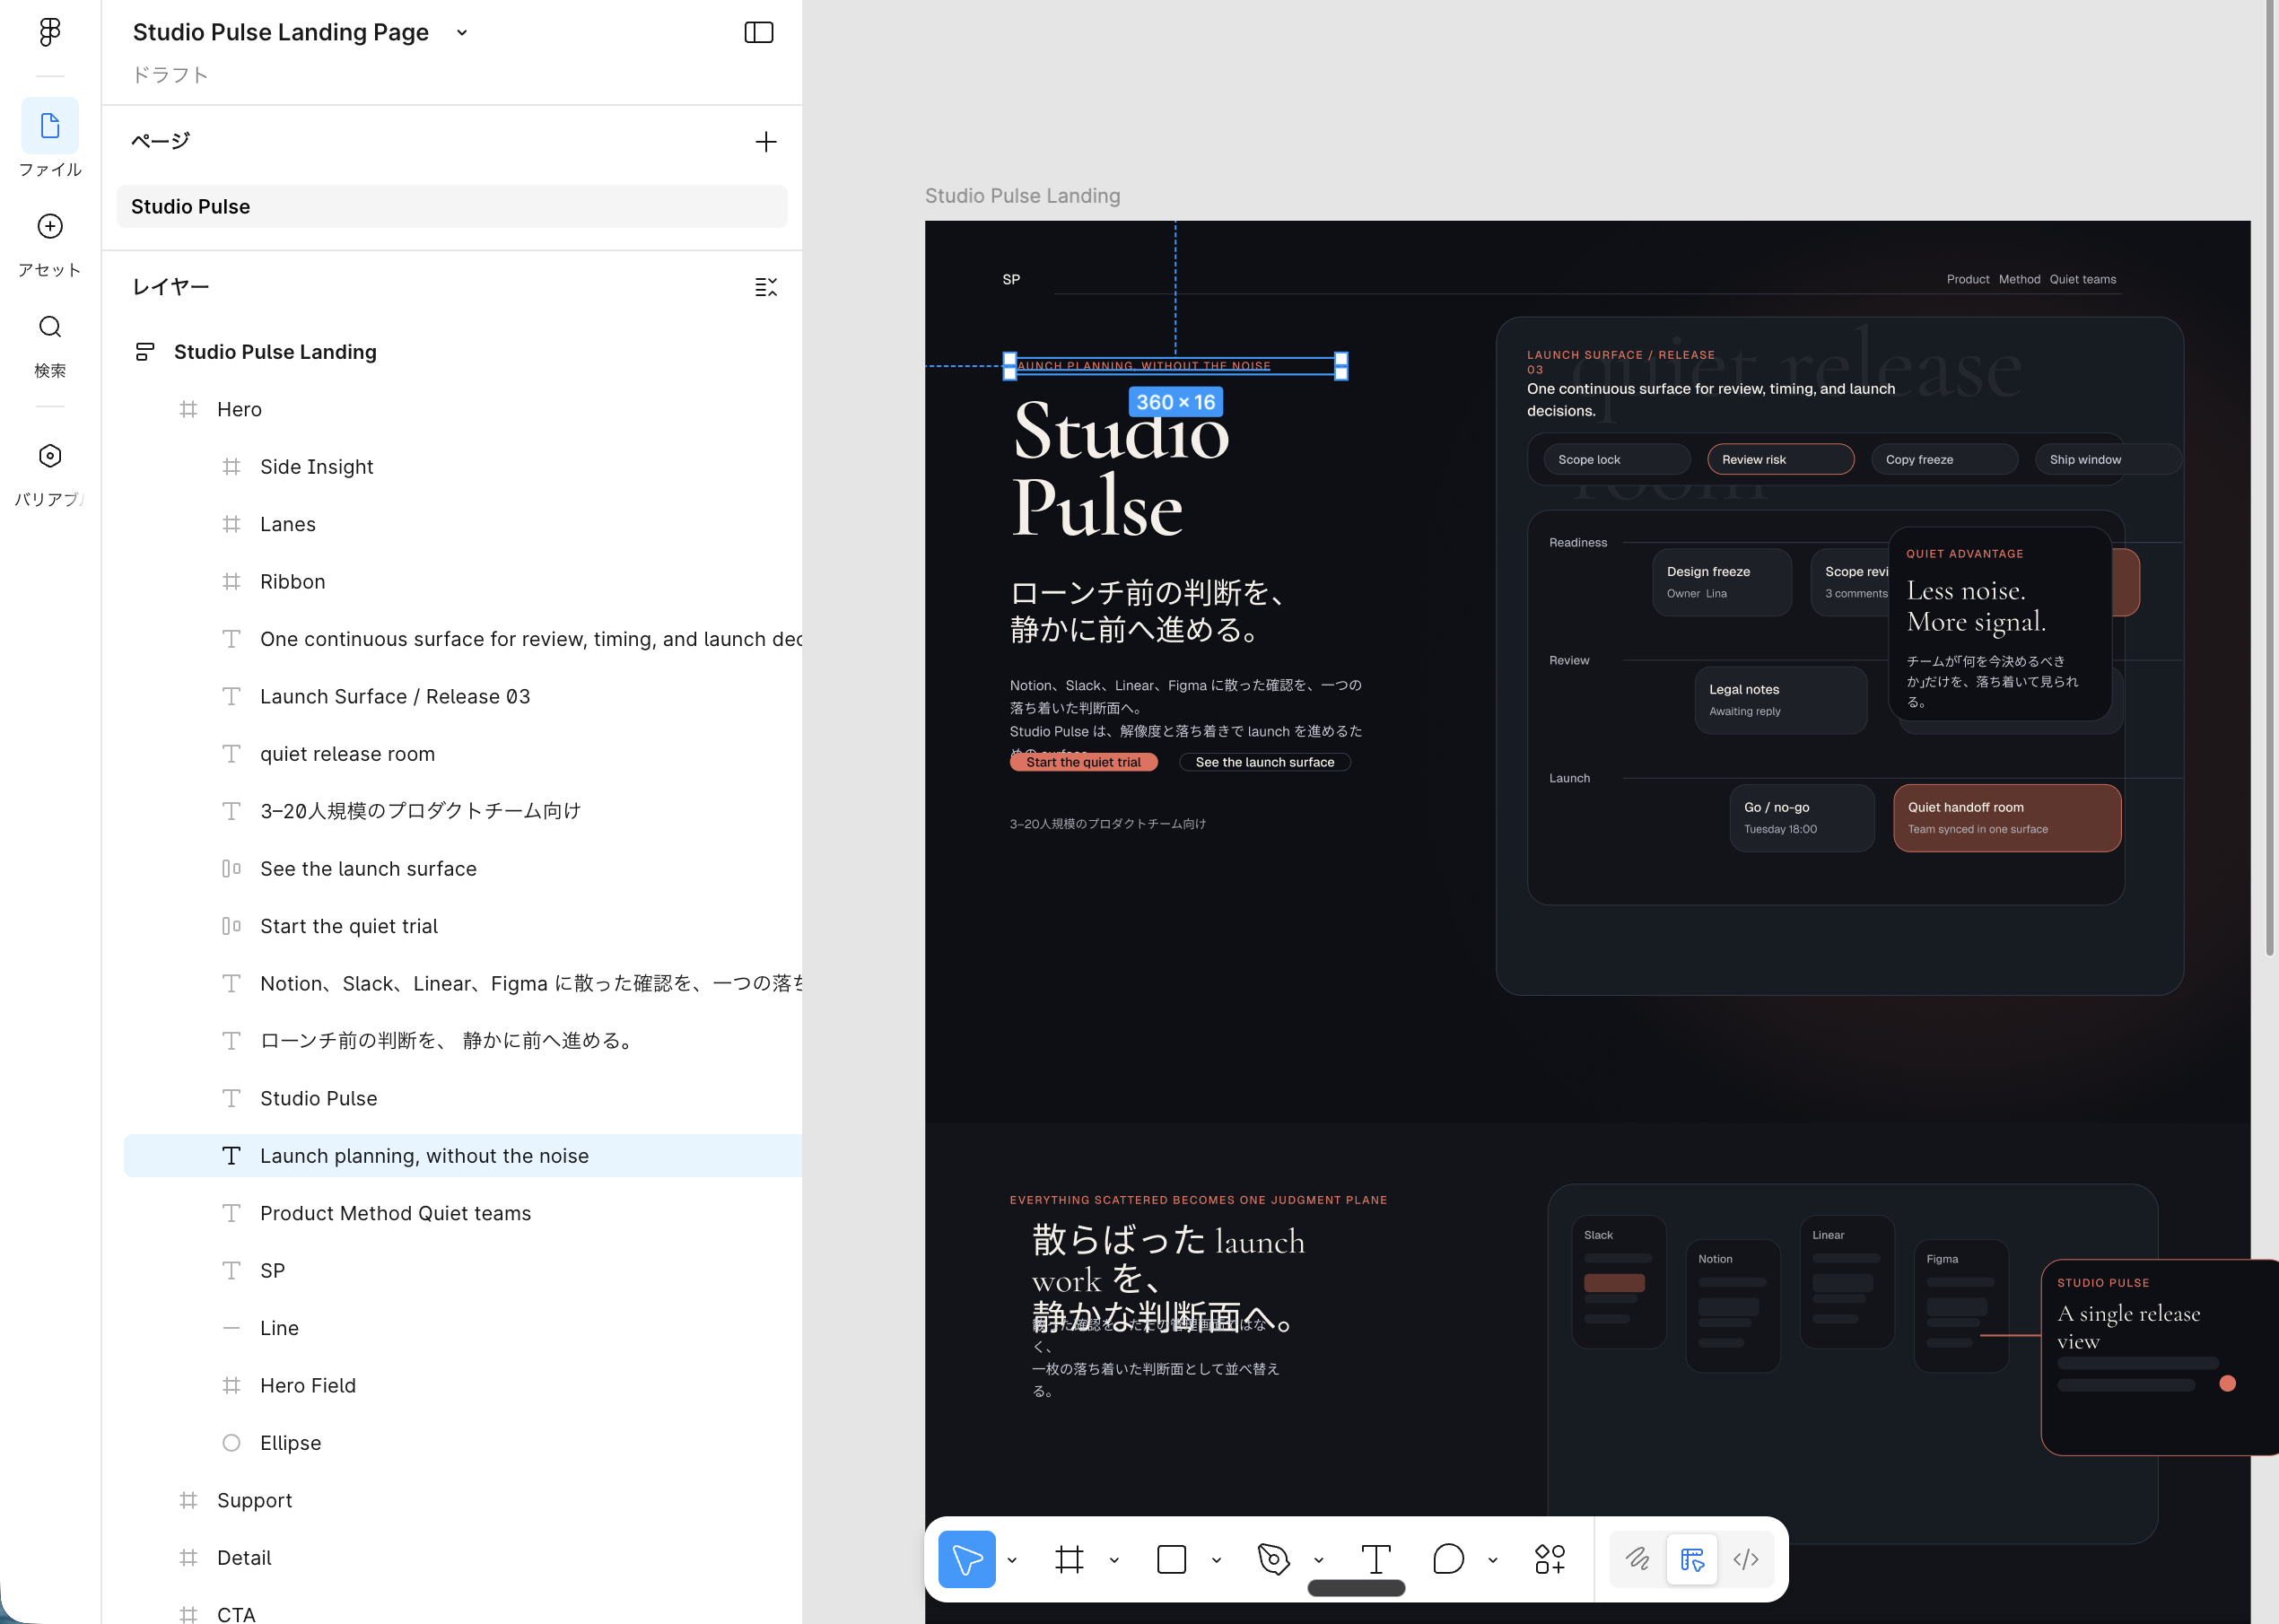Collapse all layers icon
This screenshot has height=1624, width=2279.
[766, 287]
